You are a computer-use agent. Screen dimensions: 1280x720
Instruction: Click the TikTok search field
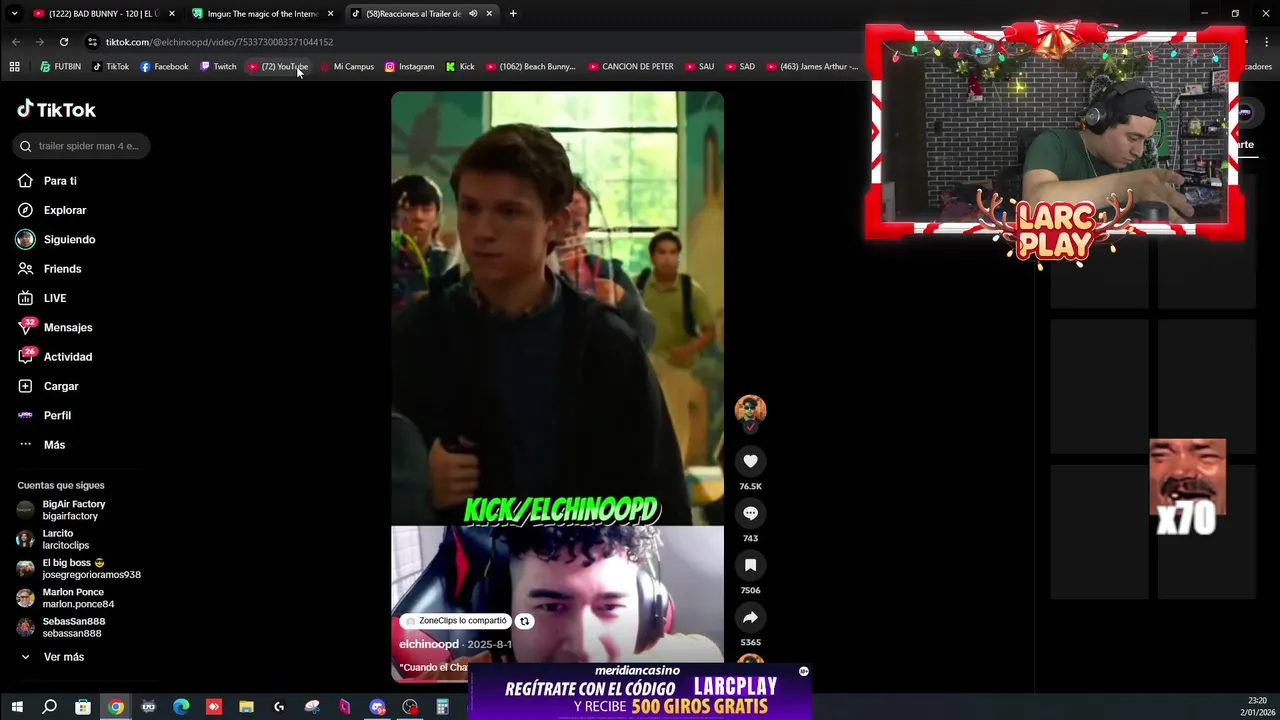pos(82,146)
